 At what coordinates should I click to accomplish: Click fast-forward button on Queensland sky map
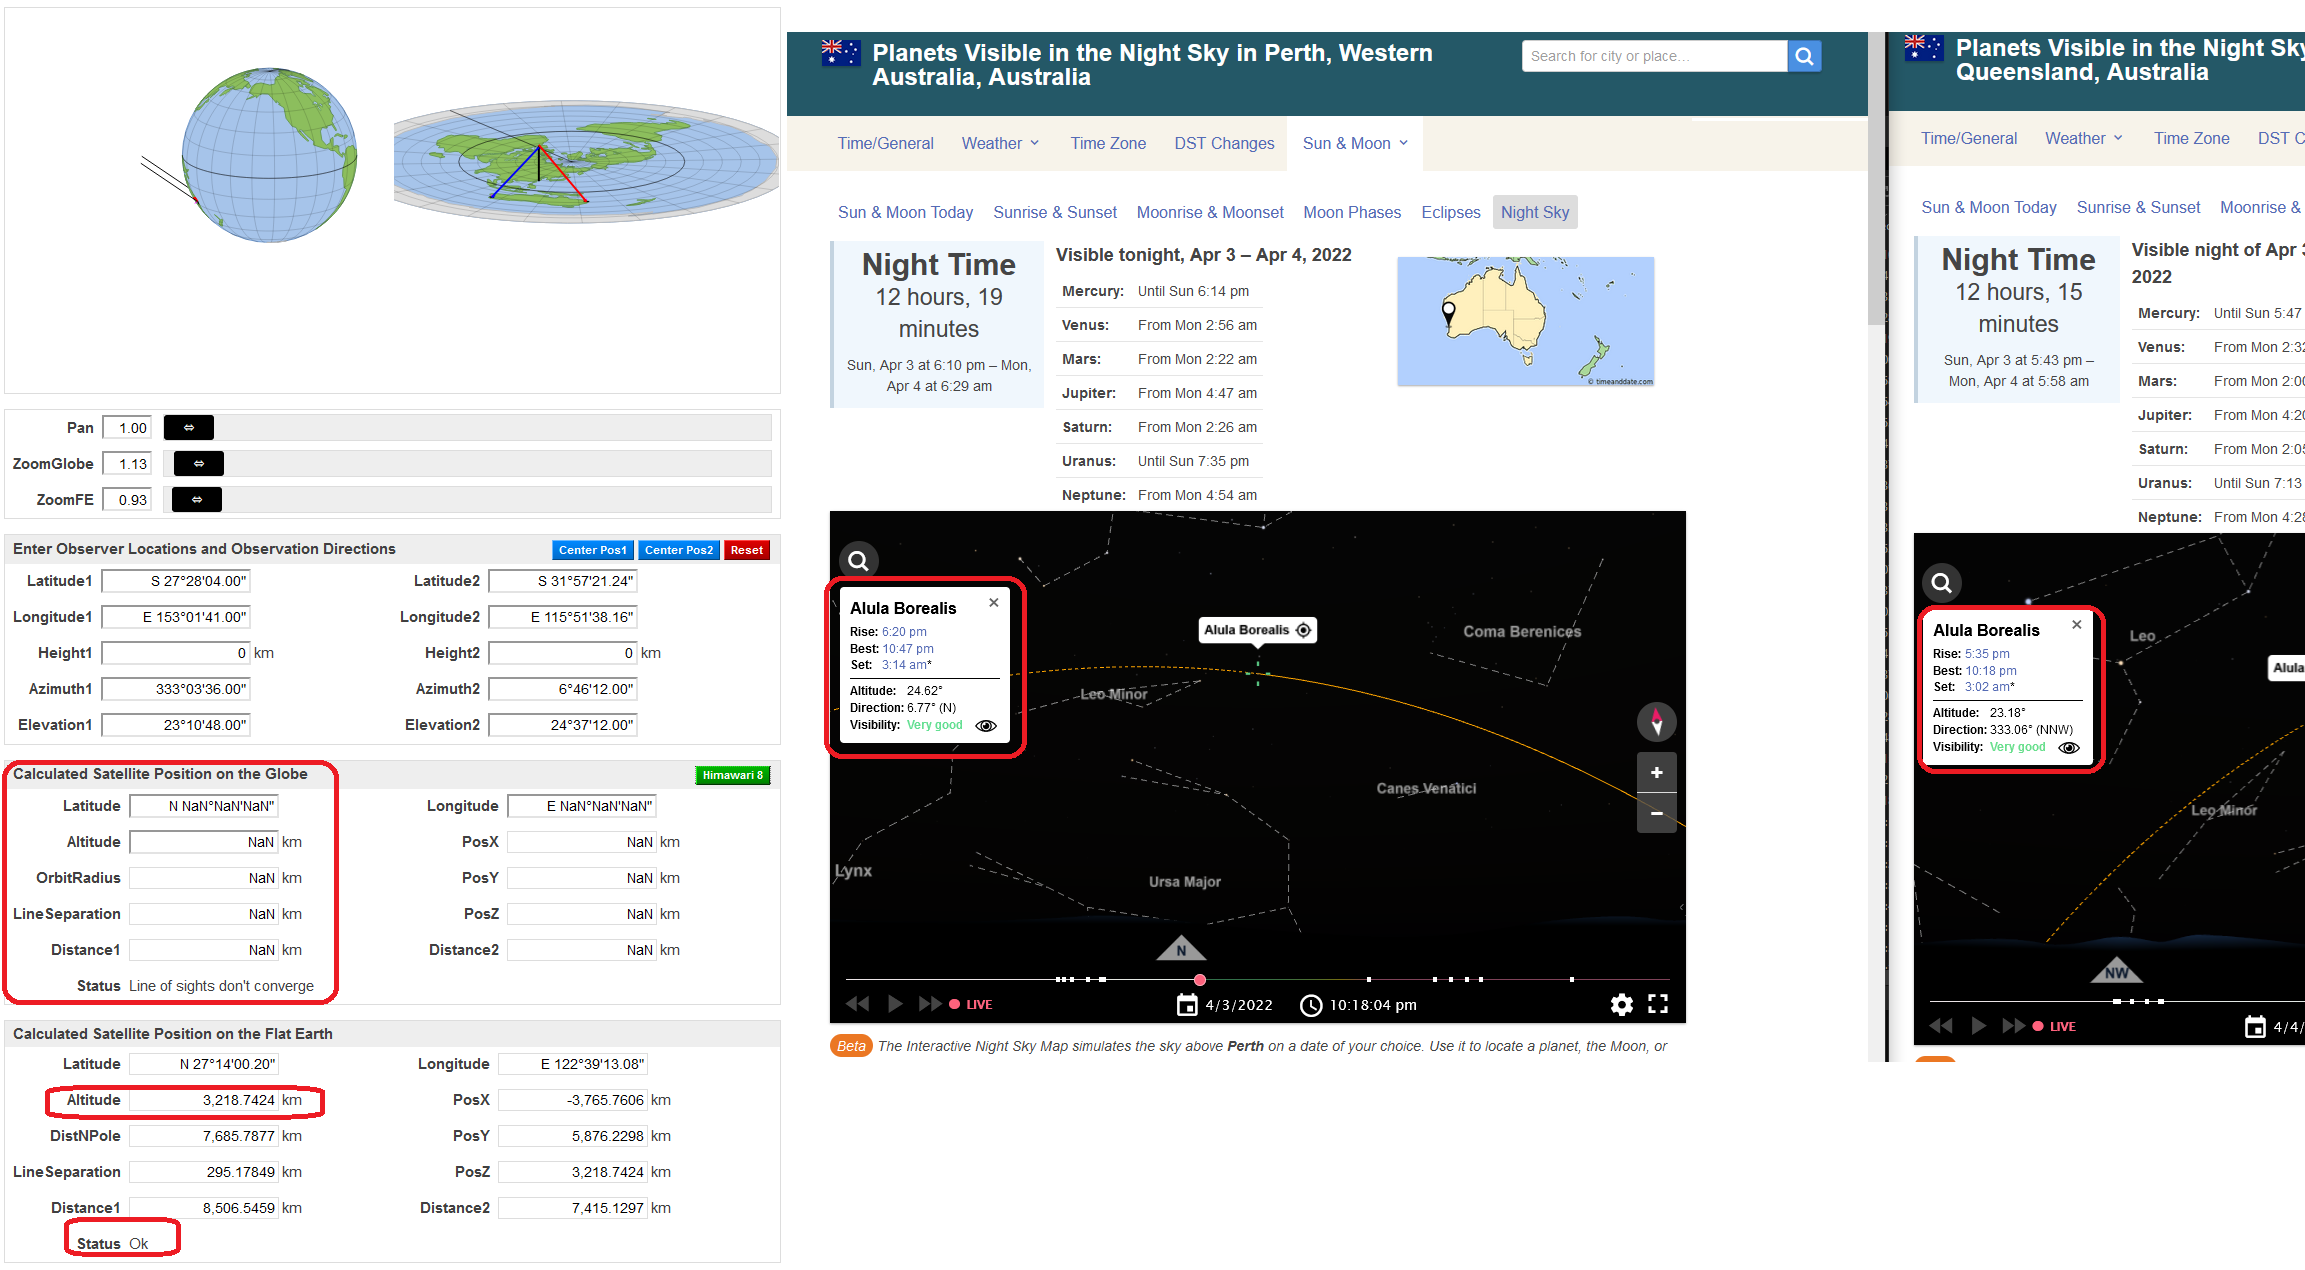pyautogui.click(x=2013, y=1026)
